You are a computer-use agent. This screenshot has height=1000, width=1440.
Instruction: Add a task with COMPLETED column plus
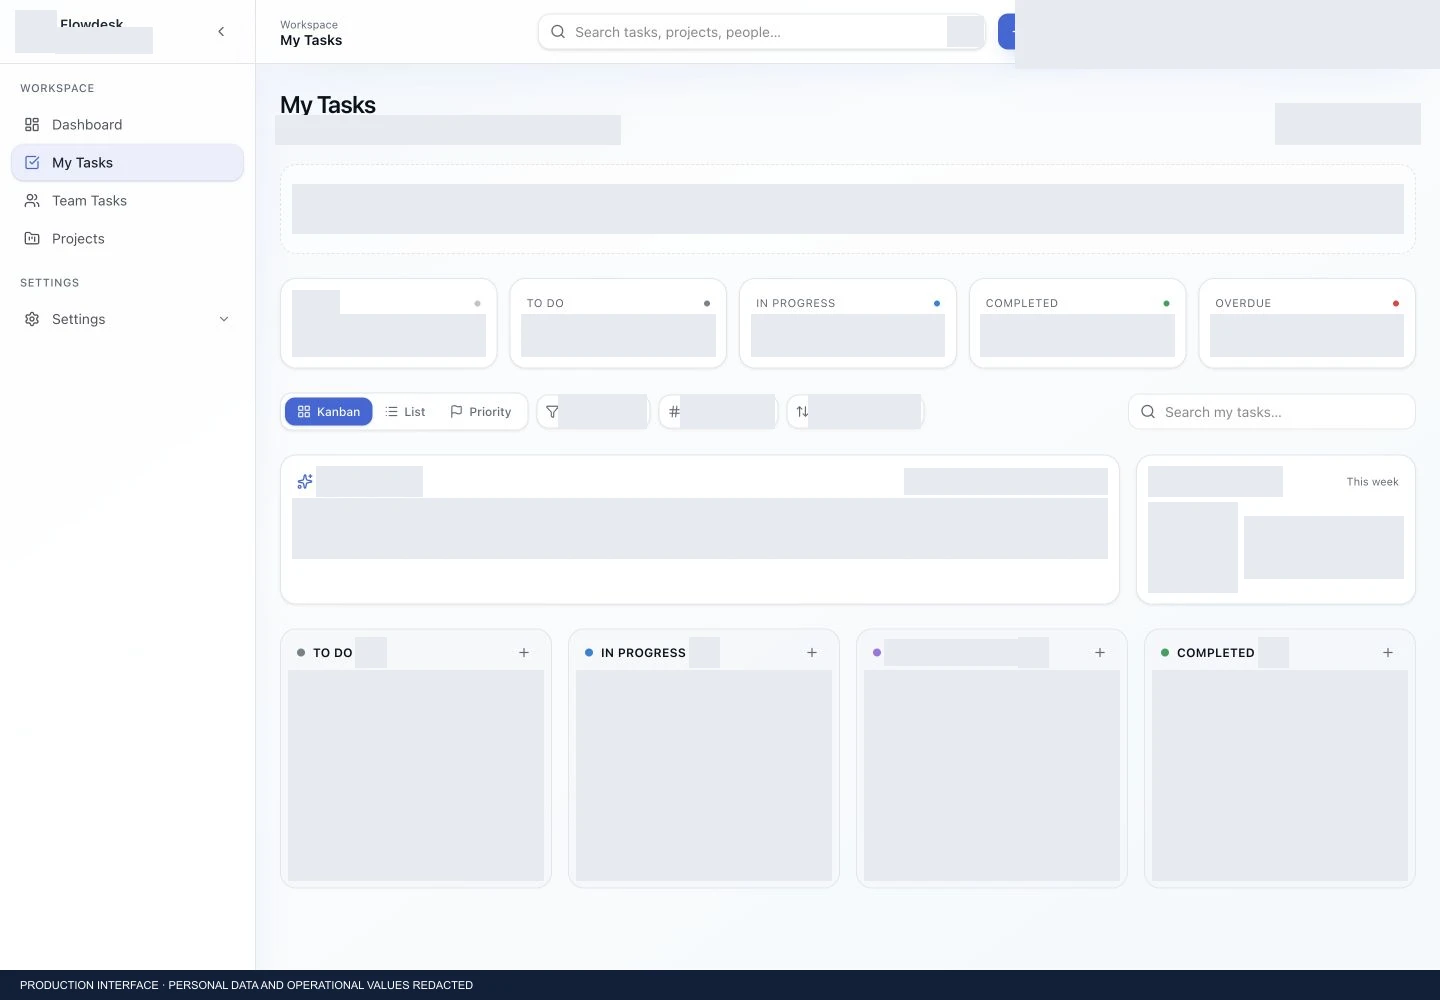1388,653
